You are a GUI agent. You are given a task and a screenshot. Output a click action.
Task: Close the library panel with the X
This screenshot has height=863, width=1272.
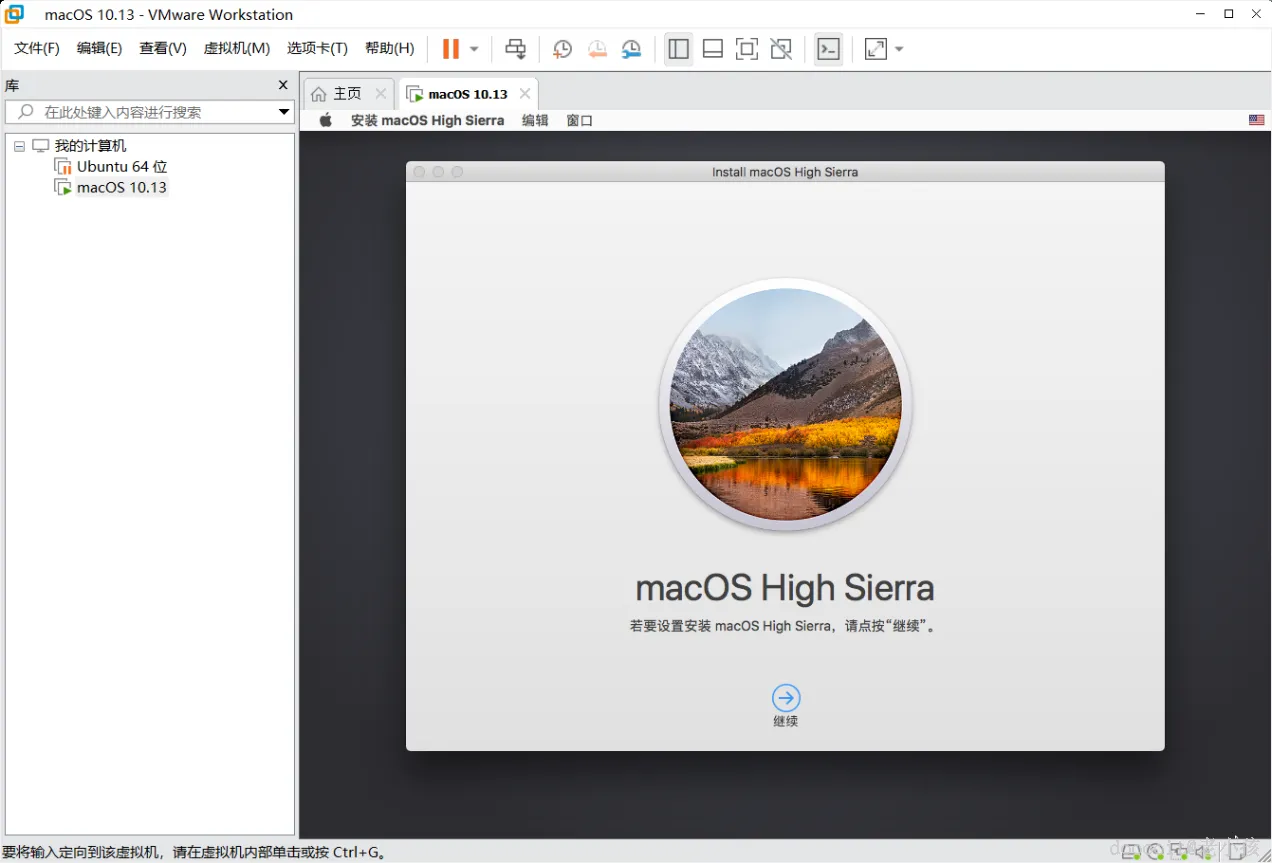[283, 85]
